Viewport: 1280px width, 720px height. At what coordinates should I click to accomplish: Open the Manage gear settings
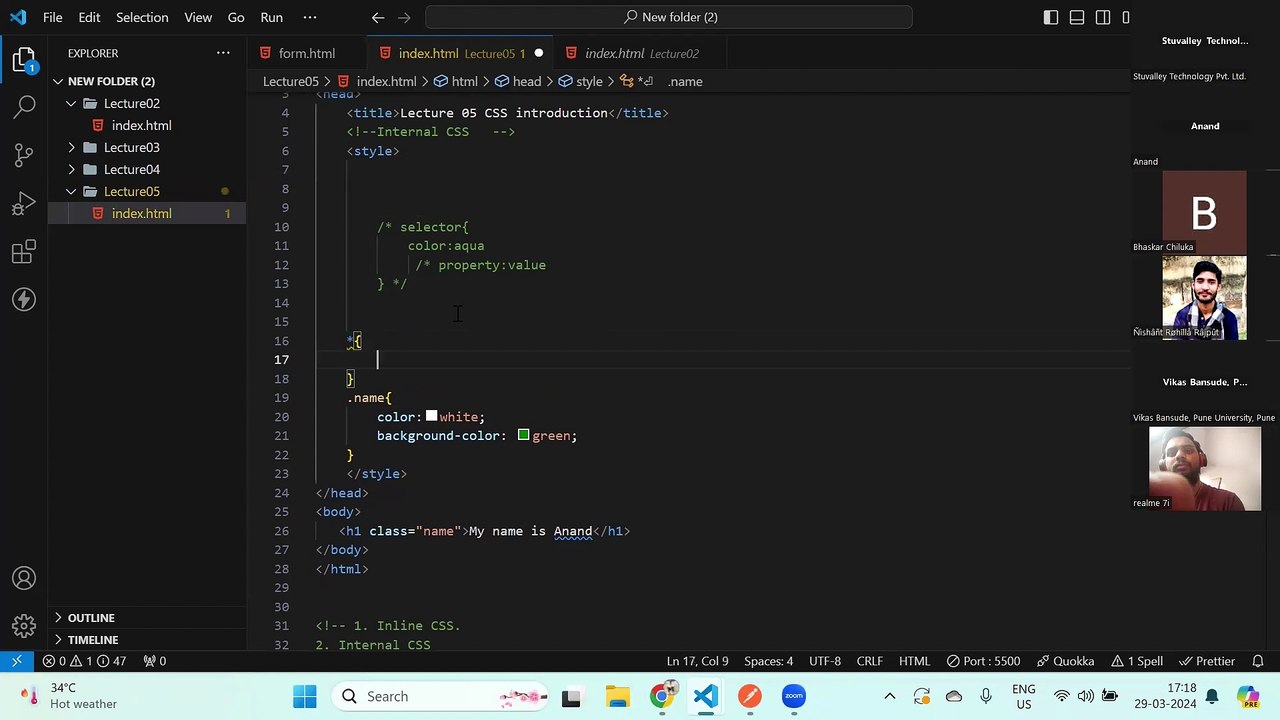[25, 627]
